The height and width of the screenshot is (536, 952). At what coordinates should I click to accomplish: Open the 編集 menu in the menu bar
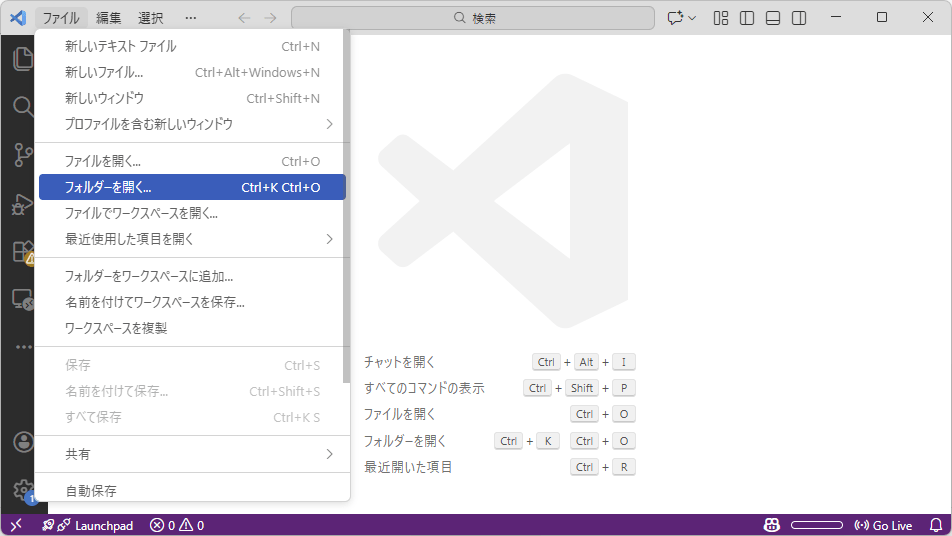tap(109, 18)
